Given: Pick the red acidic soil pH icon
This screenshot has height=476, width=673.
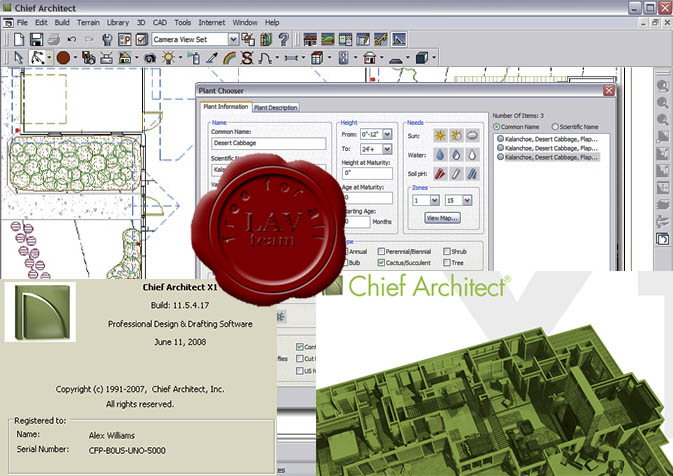Looking at the screenshot, I should 440,173.
